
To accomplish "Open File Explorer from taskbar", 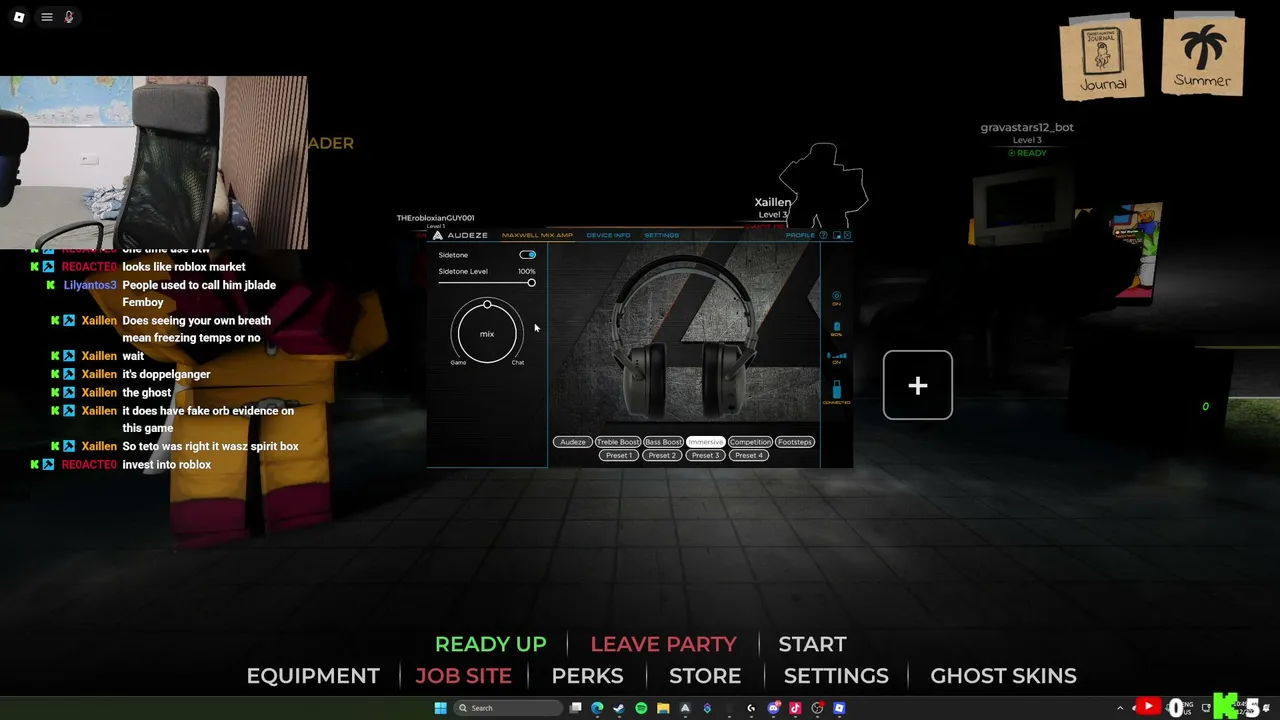I will coord(663,708).
